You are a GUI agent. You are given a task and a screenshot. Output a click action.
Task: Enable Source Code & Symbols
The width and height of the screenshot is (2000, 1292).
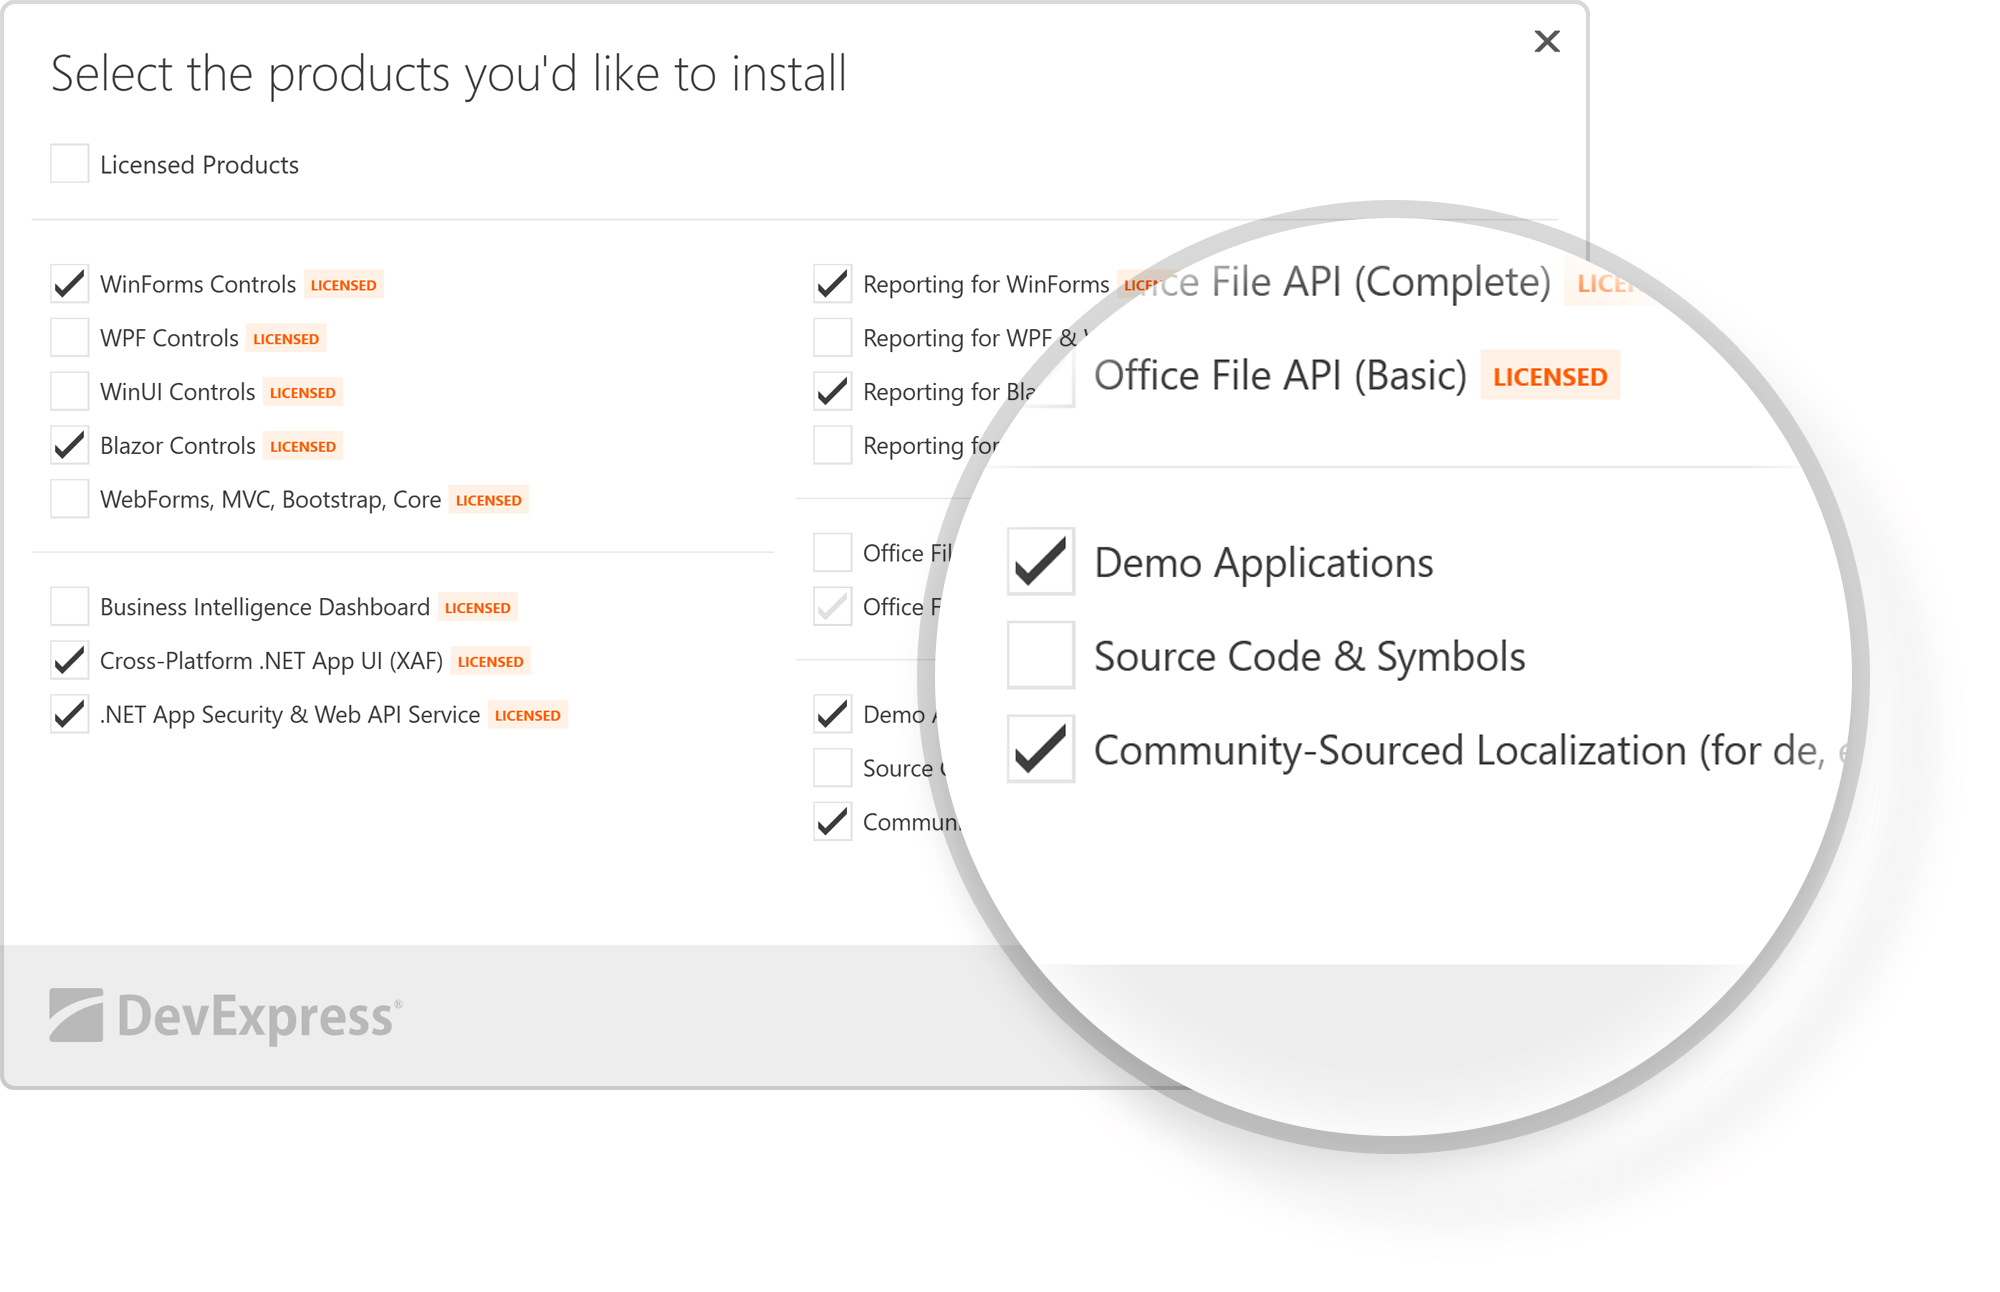1039,655
